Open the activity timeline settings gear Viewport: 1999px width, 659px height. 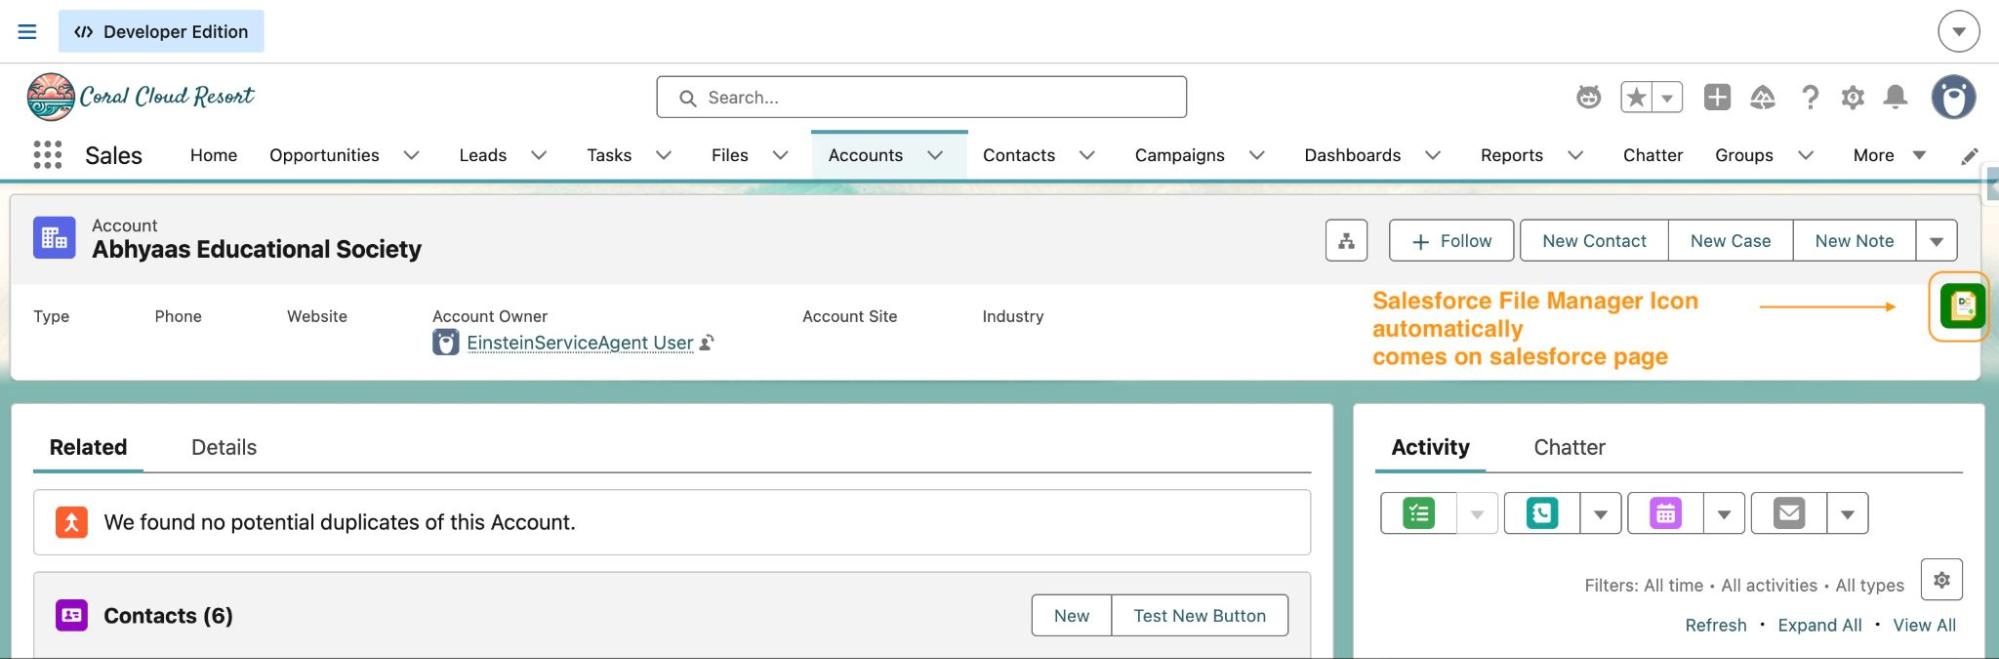[x=1941, y=580]
